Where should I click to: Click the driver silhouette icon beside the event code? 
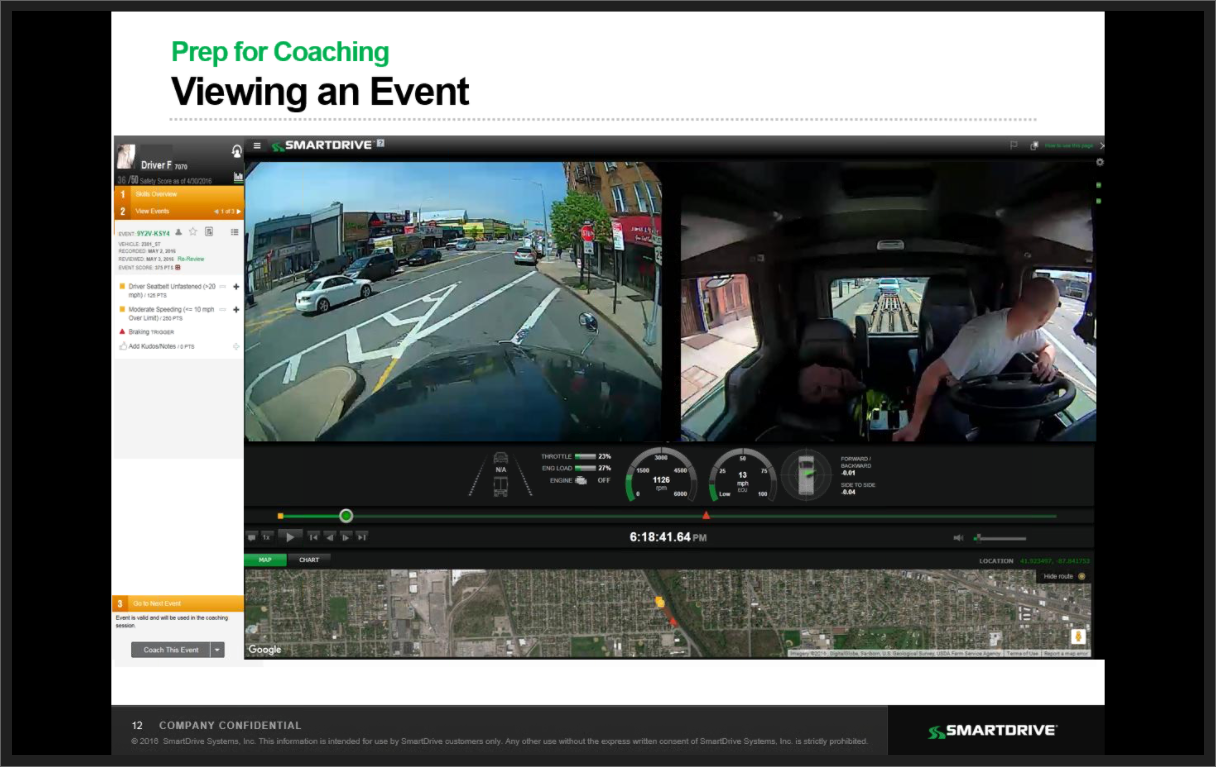(x=178, y=232)
